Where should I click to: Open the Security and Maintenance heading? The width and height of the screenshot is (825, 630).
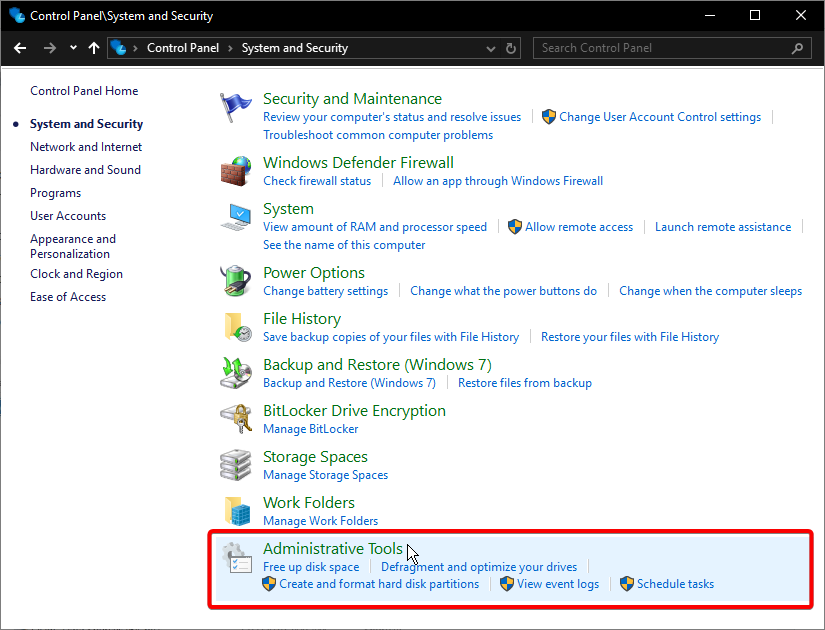coord(352,98)
